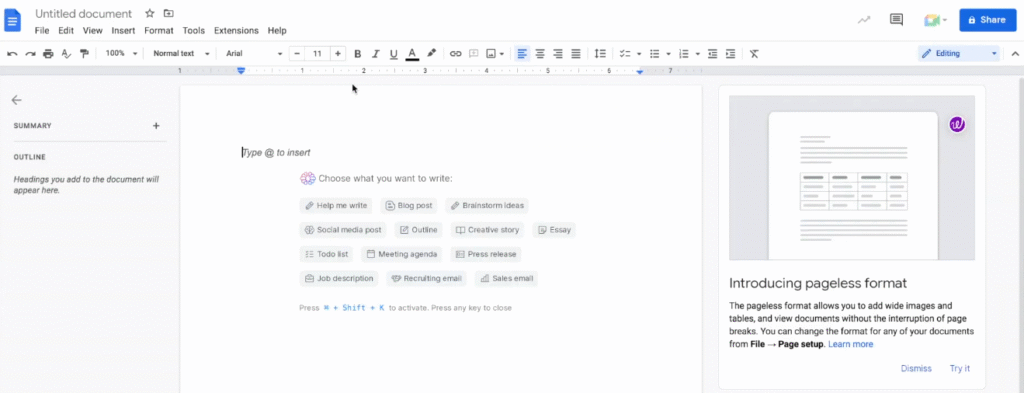The width and height of the screenshot is (1024, 393).
Task: Apply a bulleted list
Action: (654, 54)
